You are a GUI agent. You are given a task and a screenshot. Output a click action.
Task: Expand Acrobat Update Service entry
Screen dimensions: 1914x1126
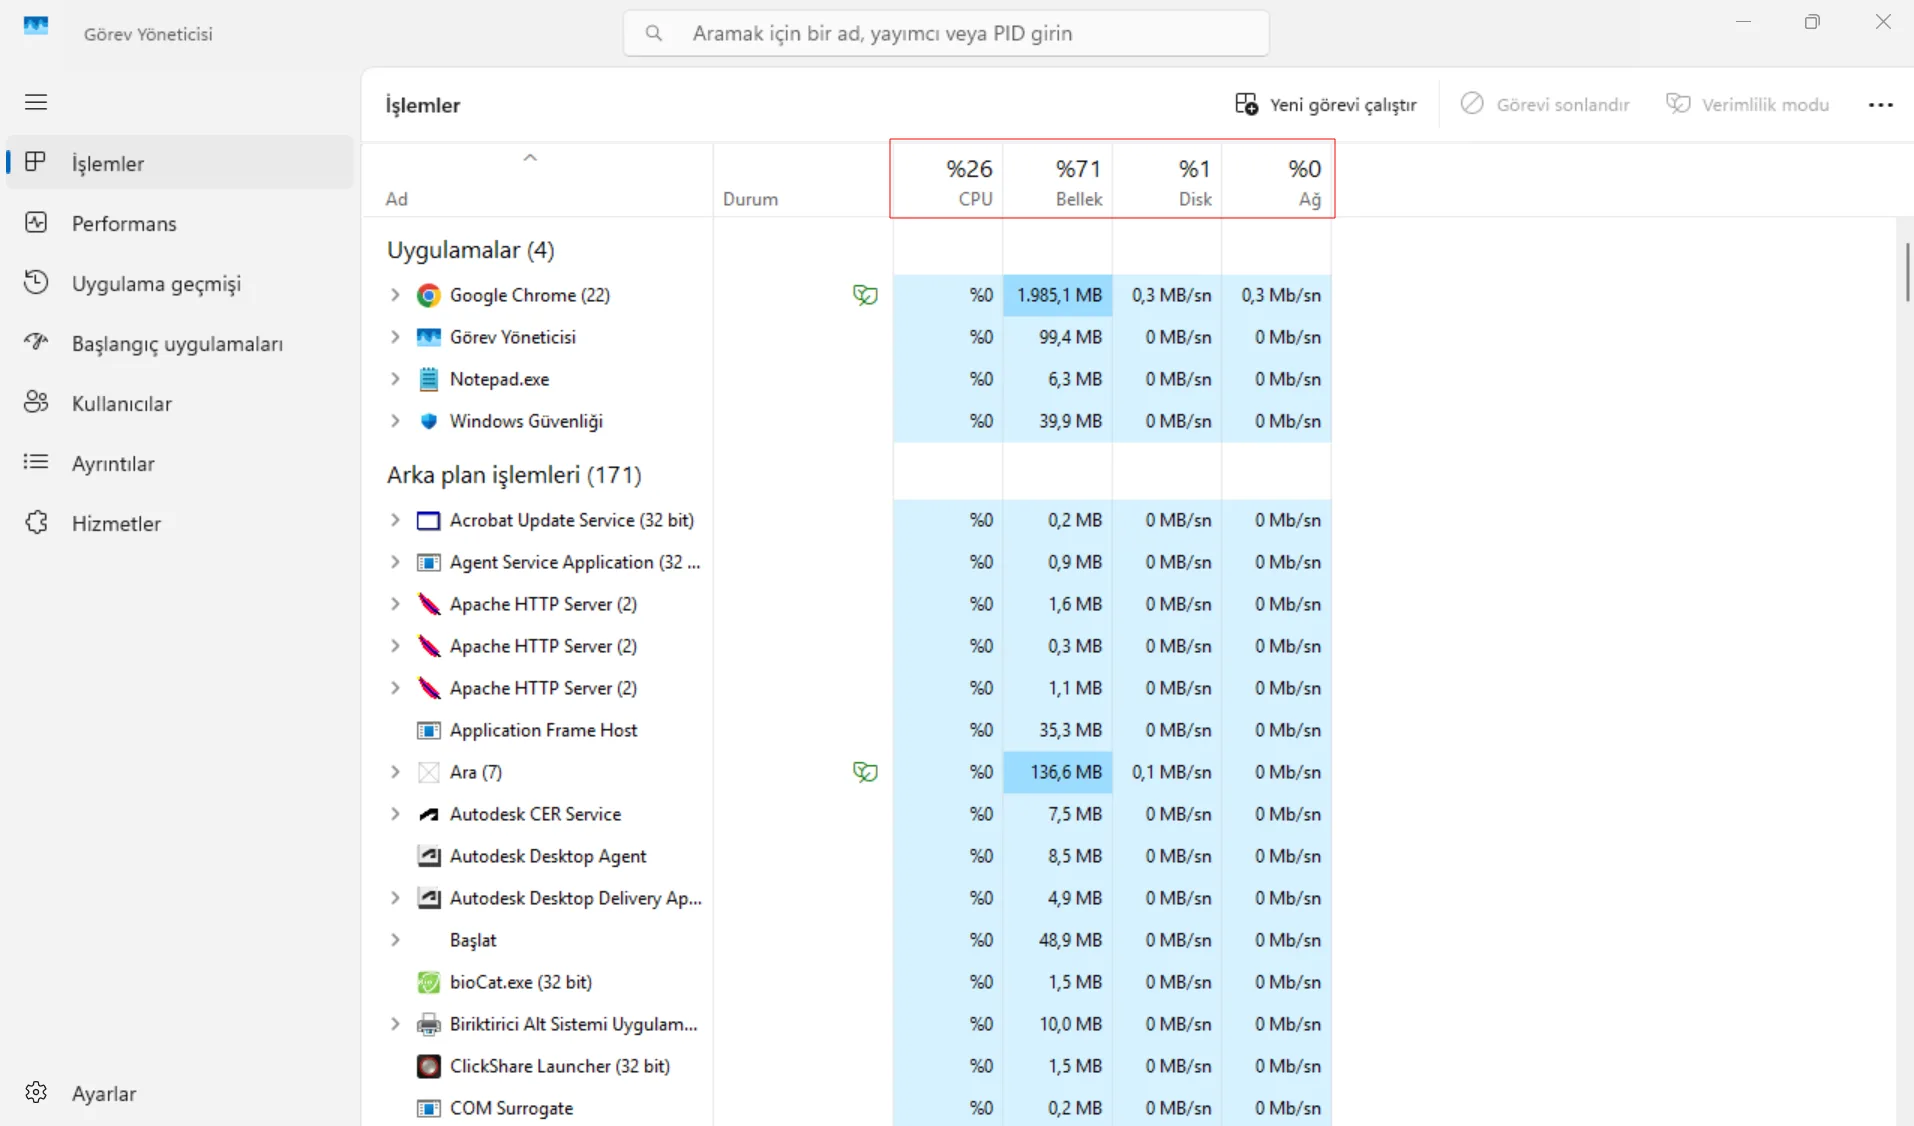tap(395, 520)
